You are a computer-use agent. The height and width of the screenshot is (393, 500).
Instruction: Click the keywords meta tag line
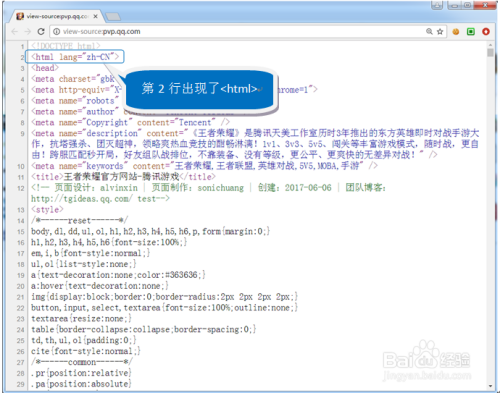click(204, 166)
